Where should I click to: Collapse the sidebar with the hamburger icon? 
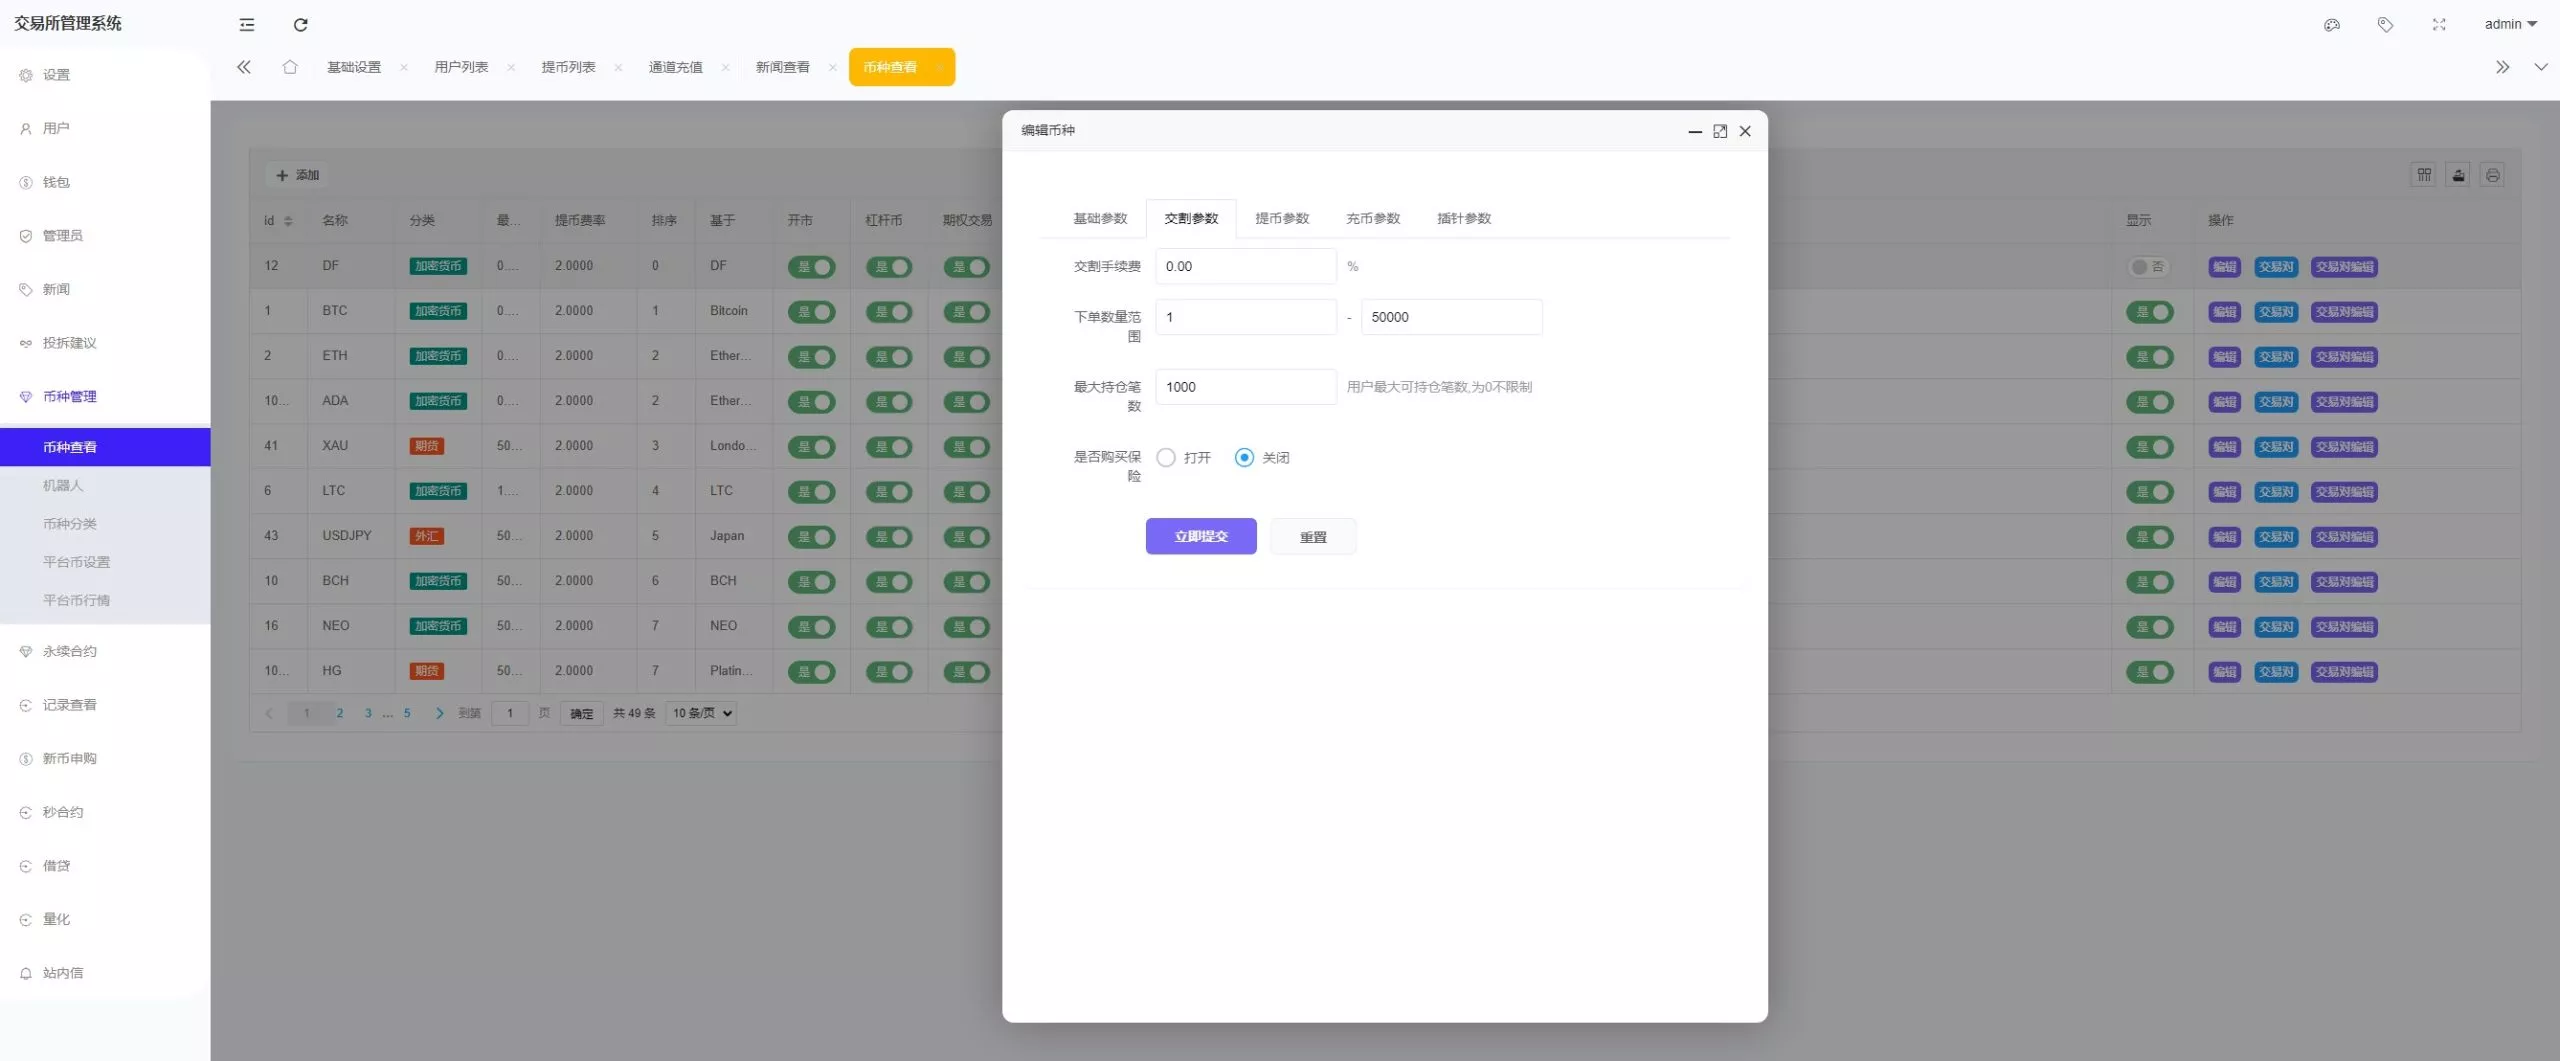pyautogui.click(x=246, y=25)
